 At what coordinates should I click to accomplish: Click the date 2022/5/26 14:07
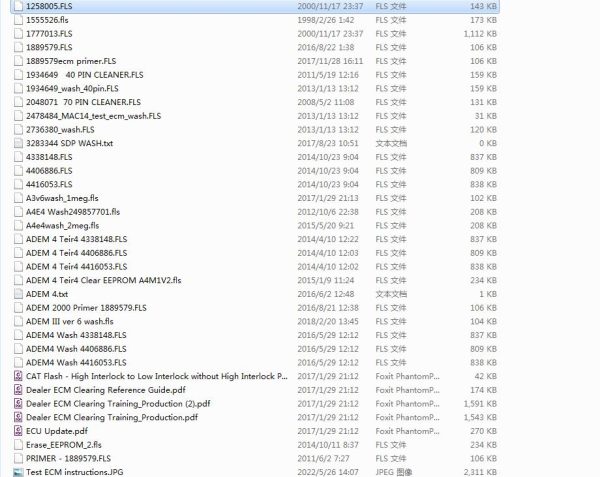coord(328,472)
